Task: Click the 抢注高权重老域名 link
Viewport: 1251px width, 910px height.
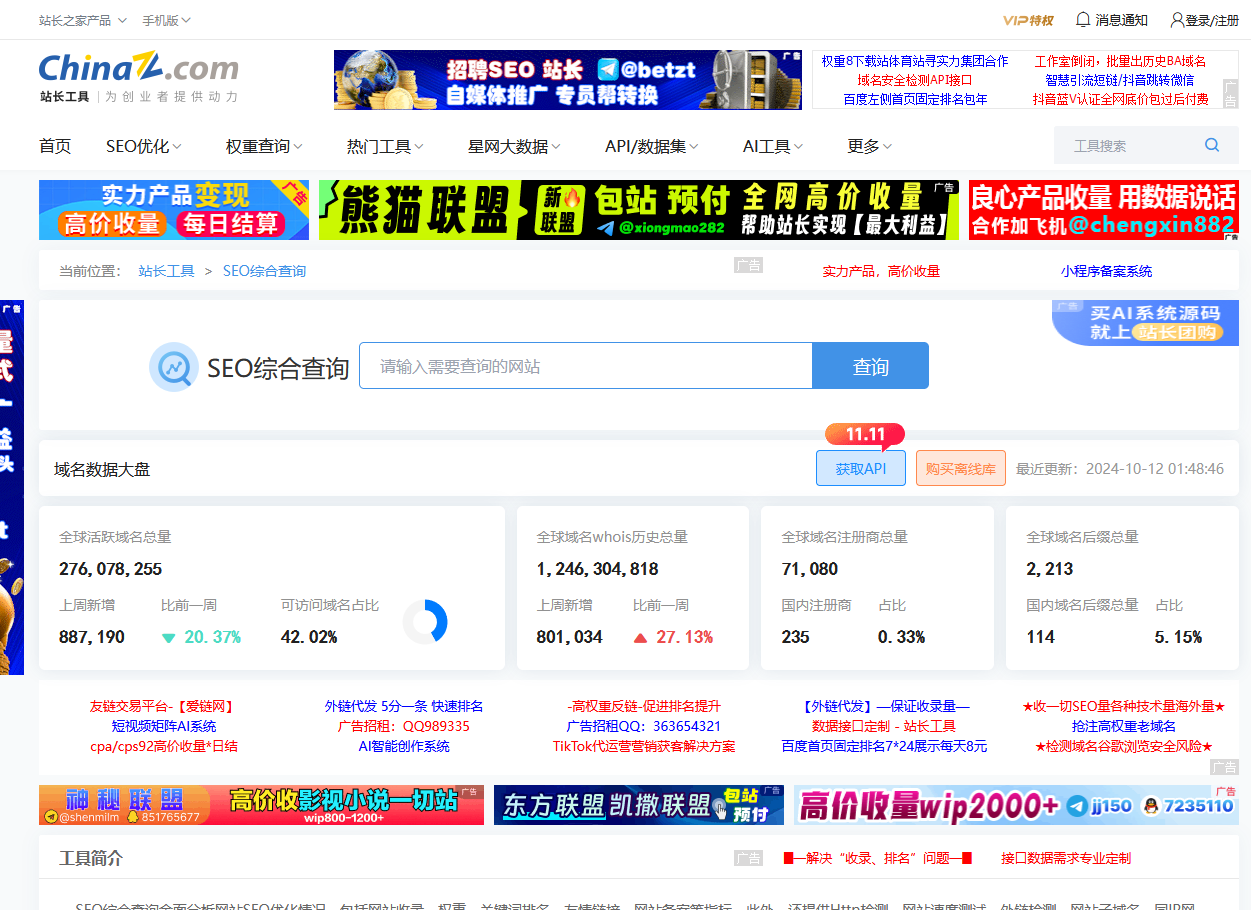Action: pyautogui.click(x=1124, y=726)
